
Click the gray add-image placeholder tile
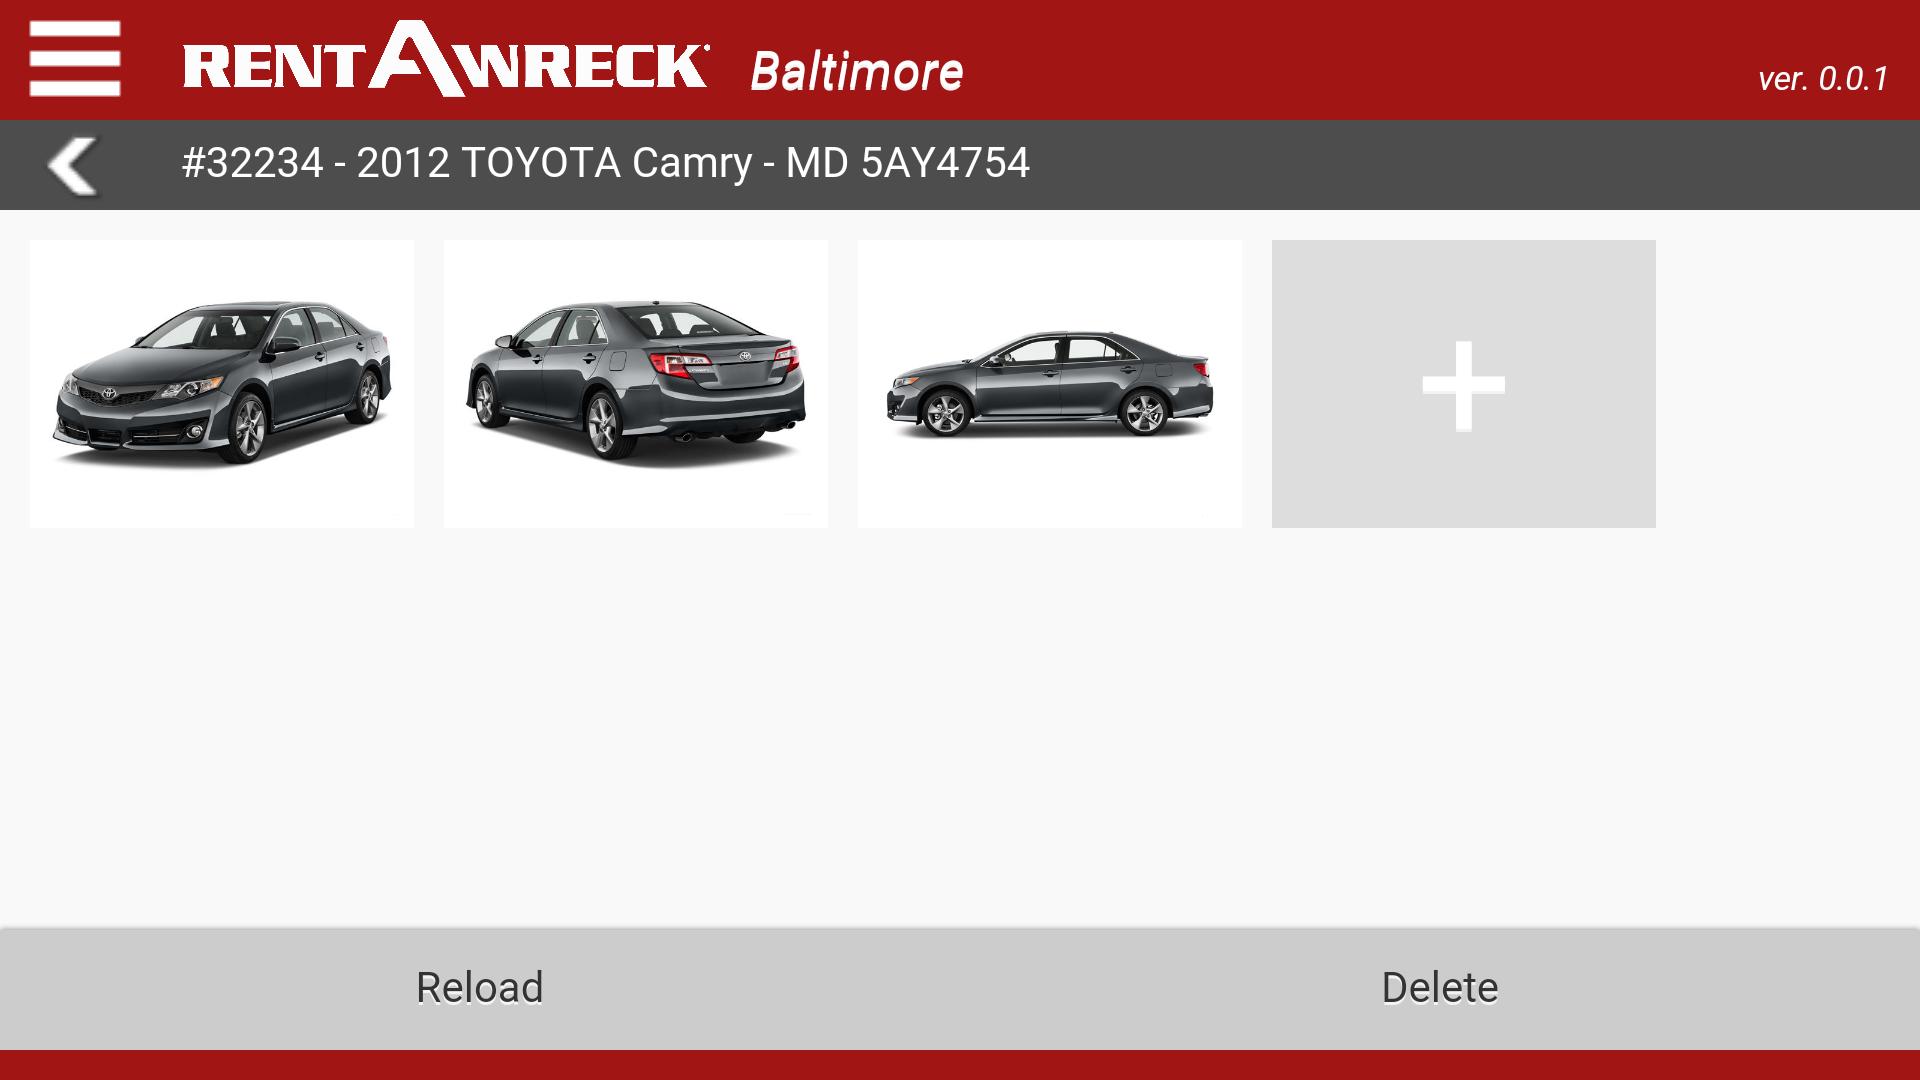click(x=1464, y=384)
